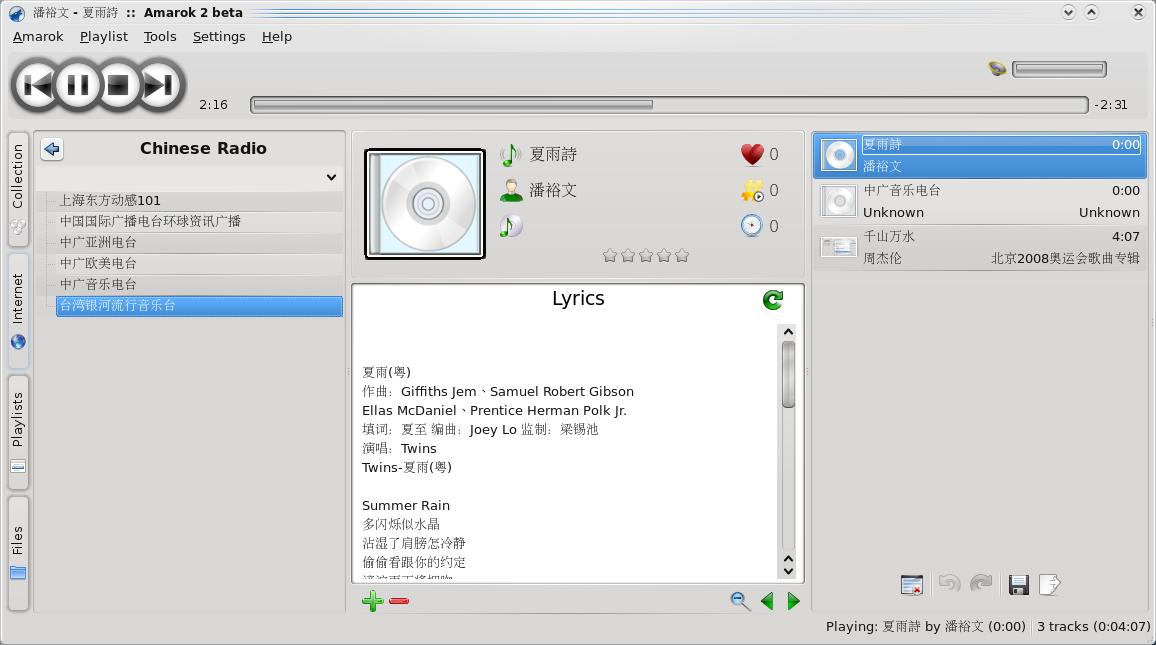Click the window shade-down chevron button

[x=1068, y=13]
